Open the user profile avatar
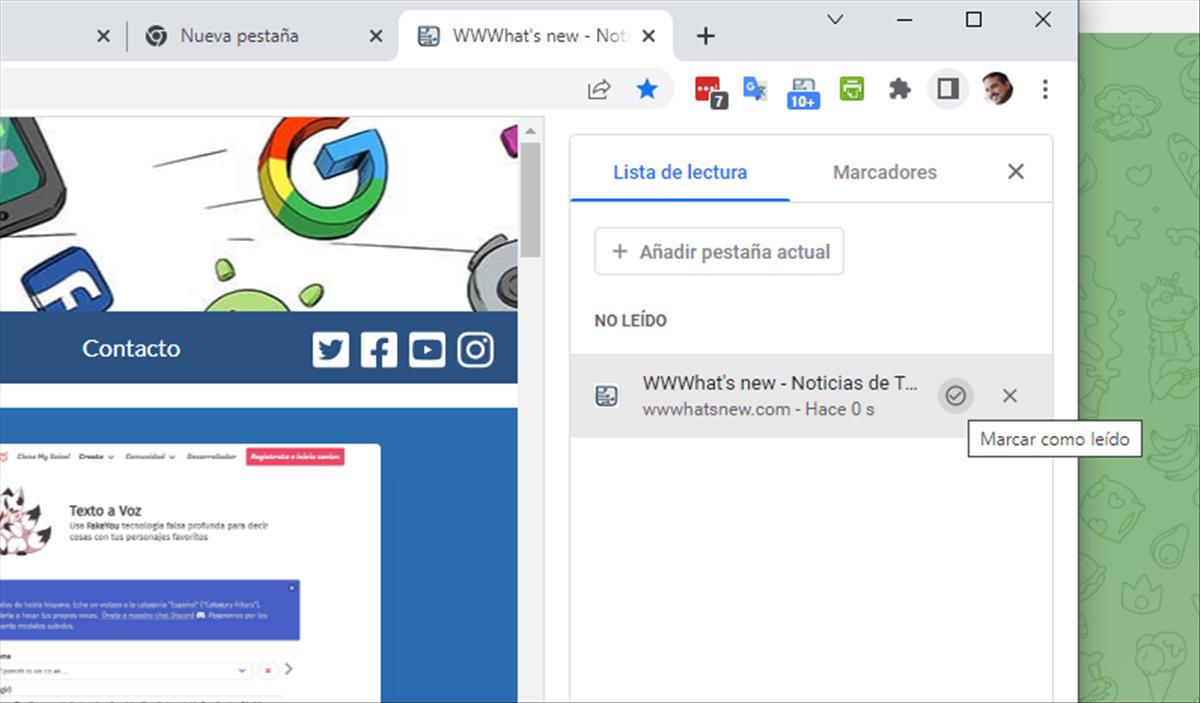1200x703 pixels. tap(997, 90)
